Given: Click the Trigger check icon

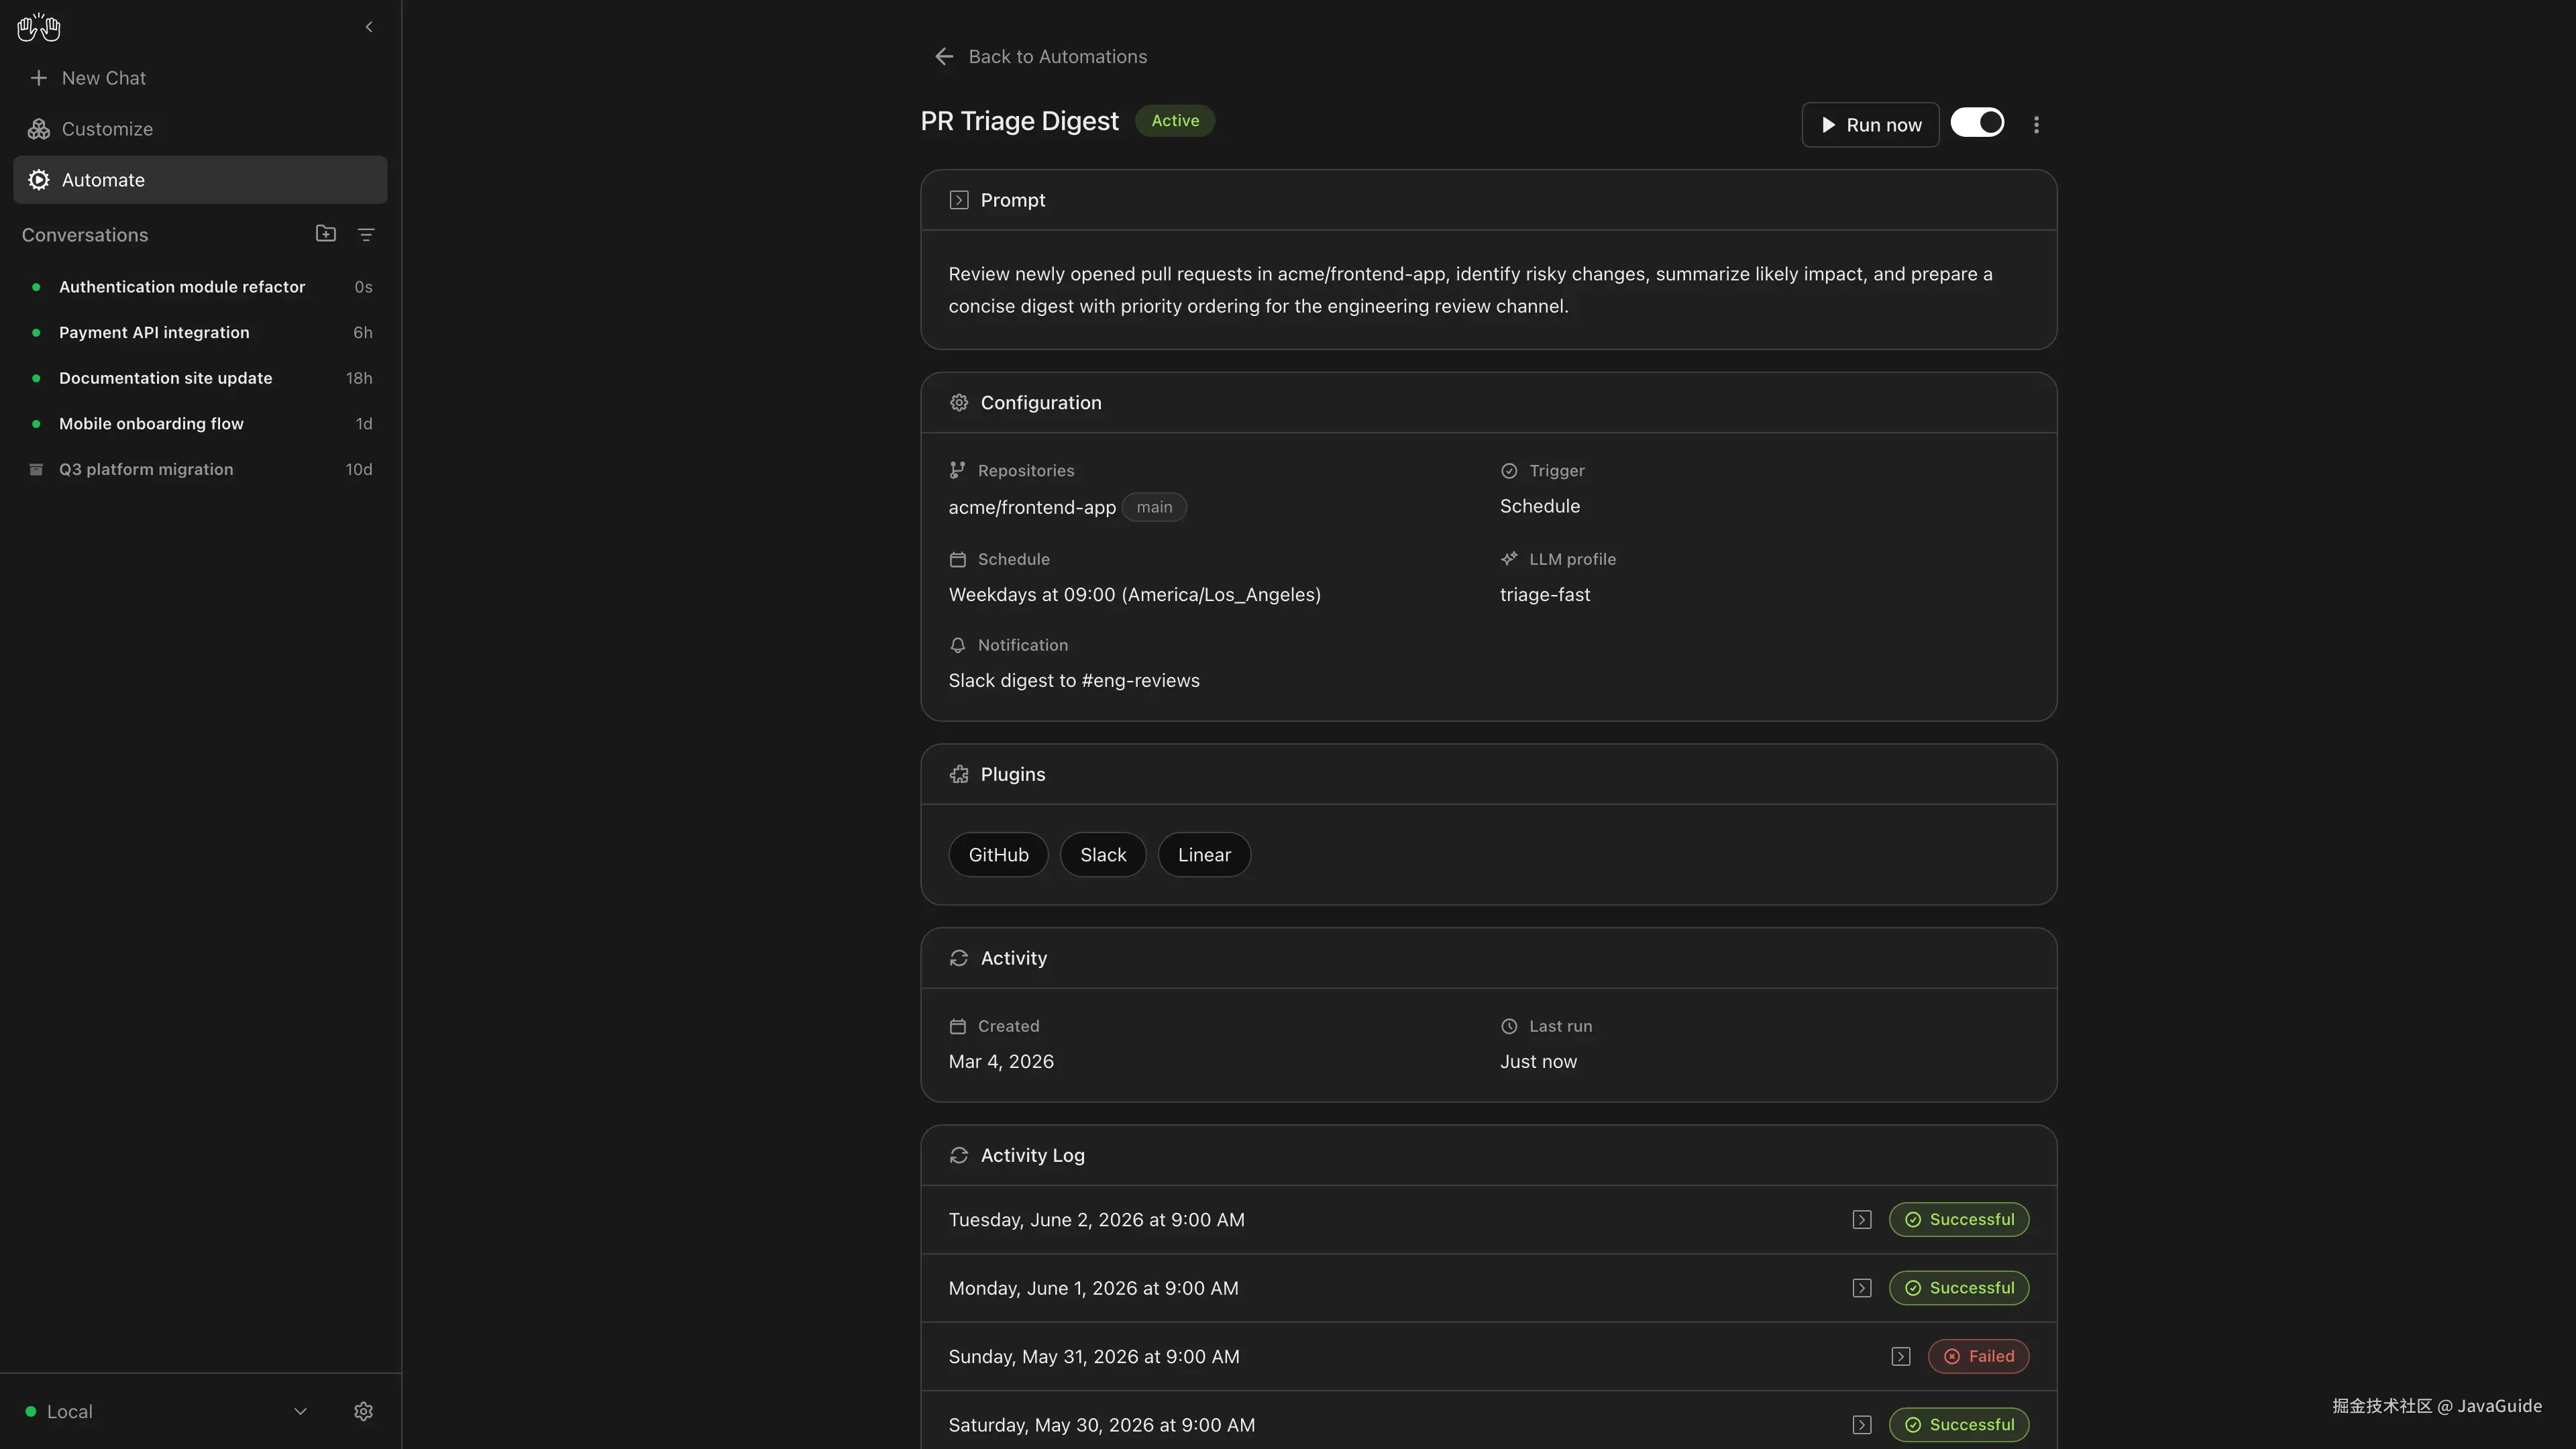Looking at the screenshot, I should click(1509, 471).
